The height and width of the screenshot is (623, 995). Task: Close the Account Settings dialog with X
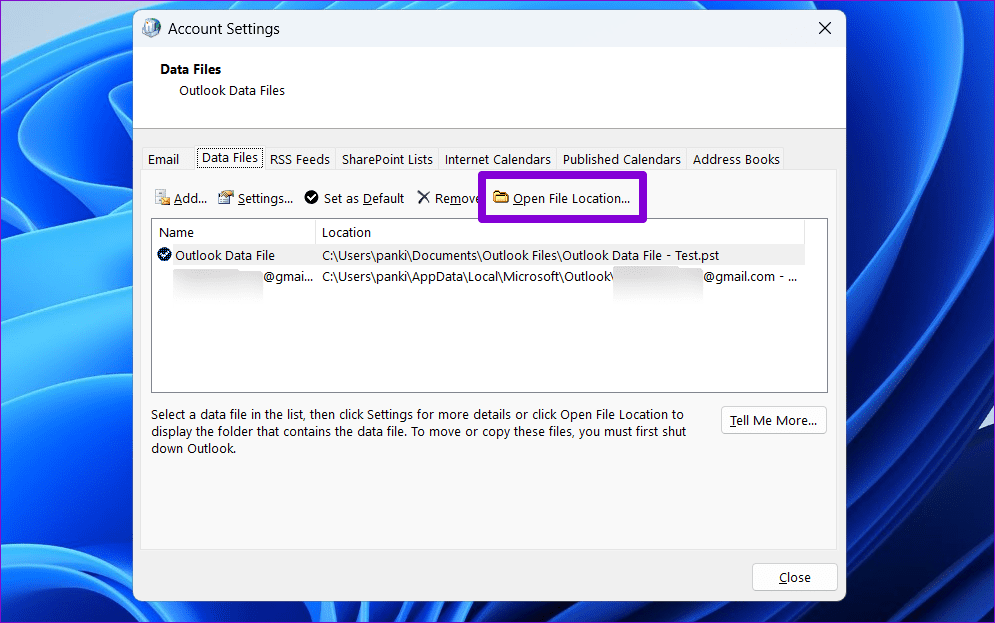pyautogui.click(x=824, y=28)
